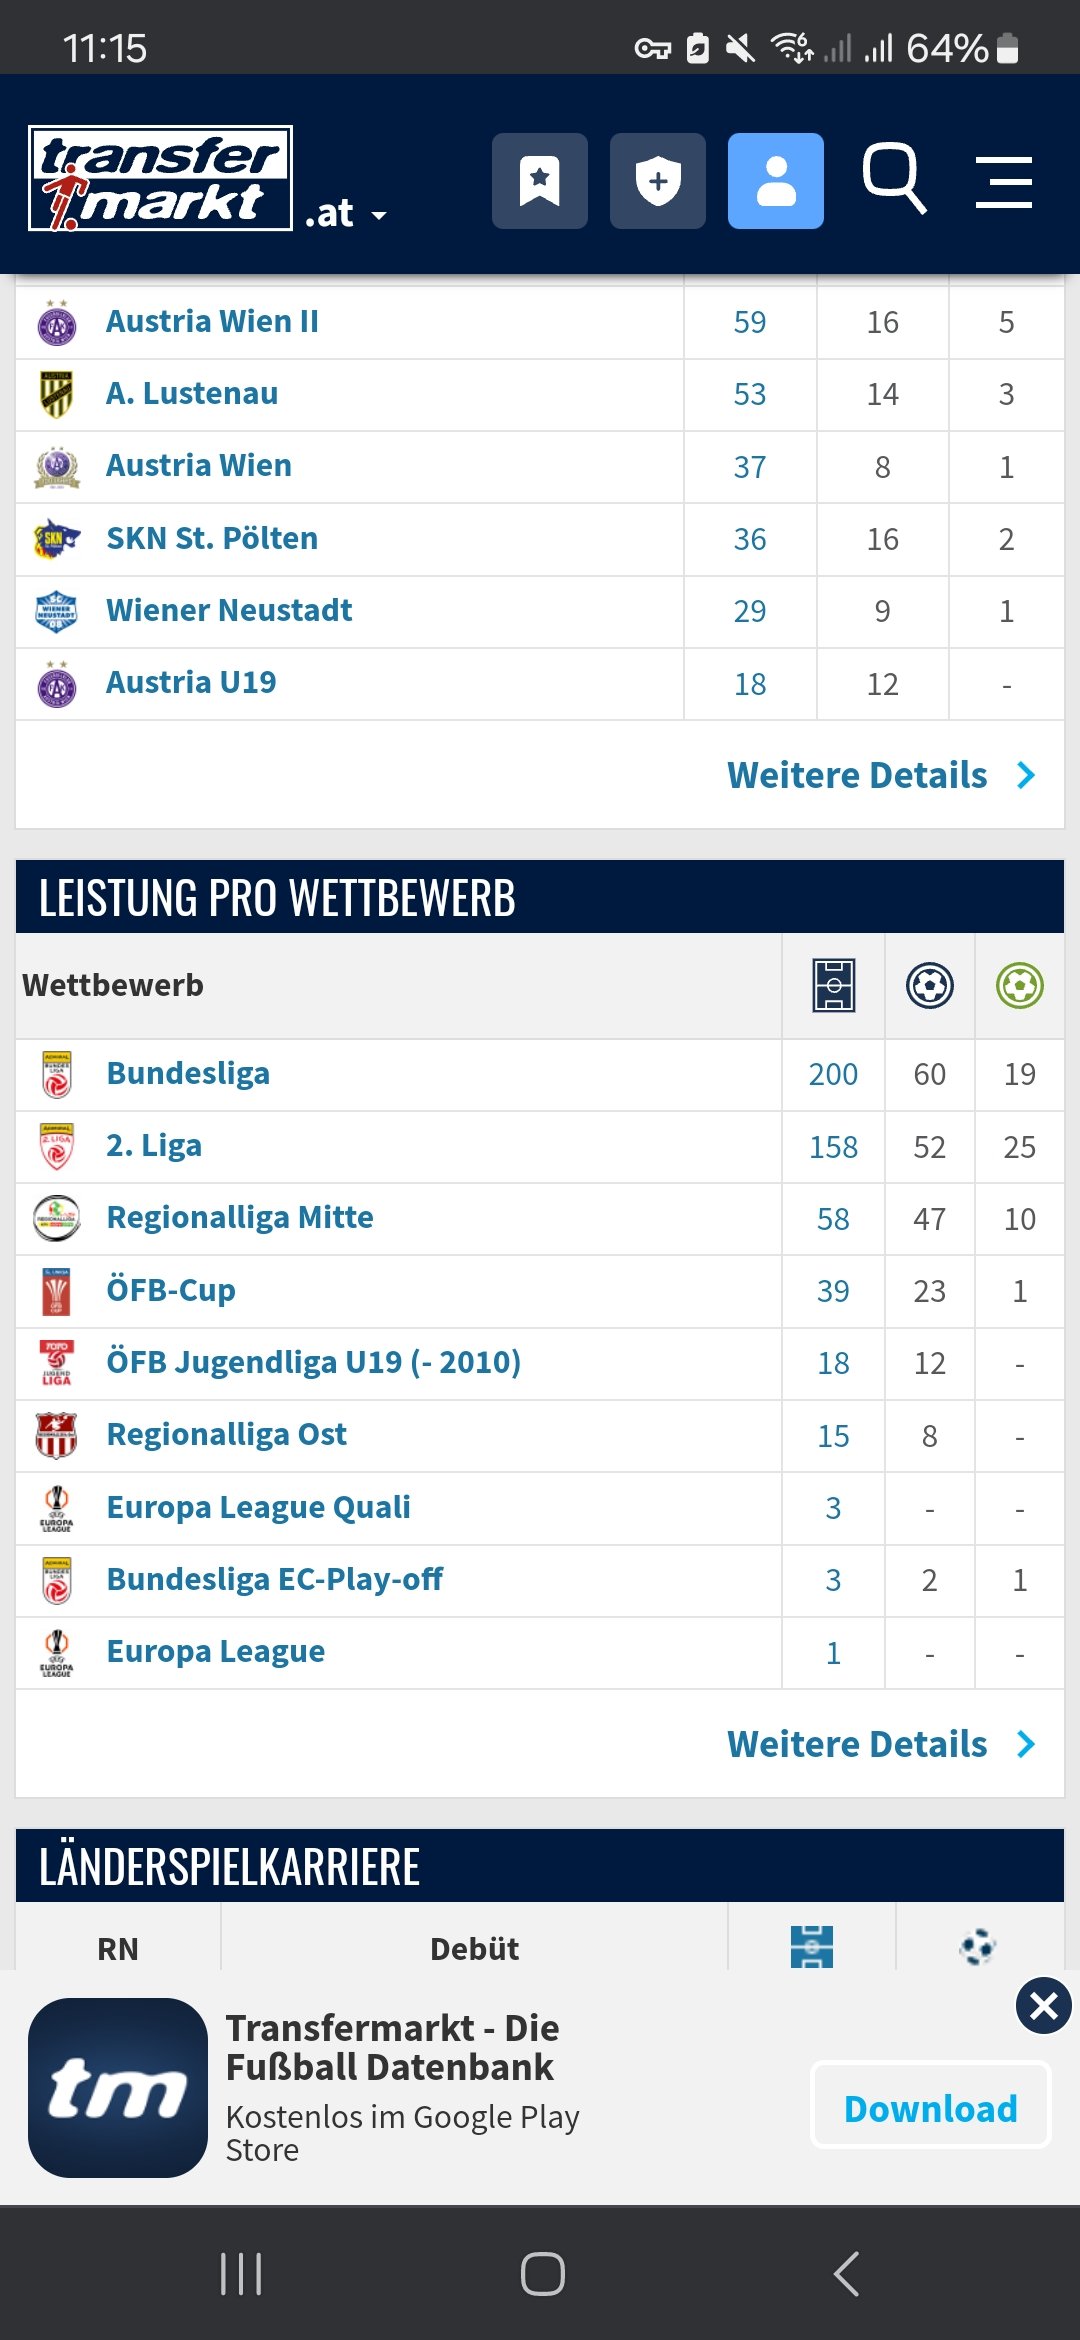Image resolution: width=1080 pixels, height=2340 pixels.
Task: Open the hamburger menu
Action: pyautogui.click(x=1004, y=182)
